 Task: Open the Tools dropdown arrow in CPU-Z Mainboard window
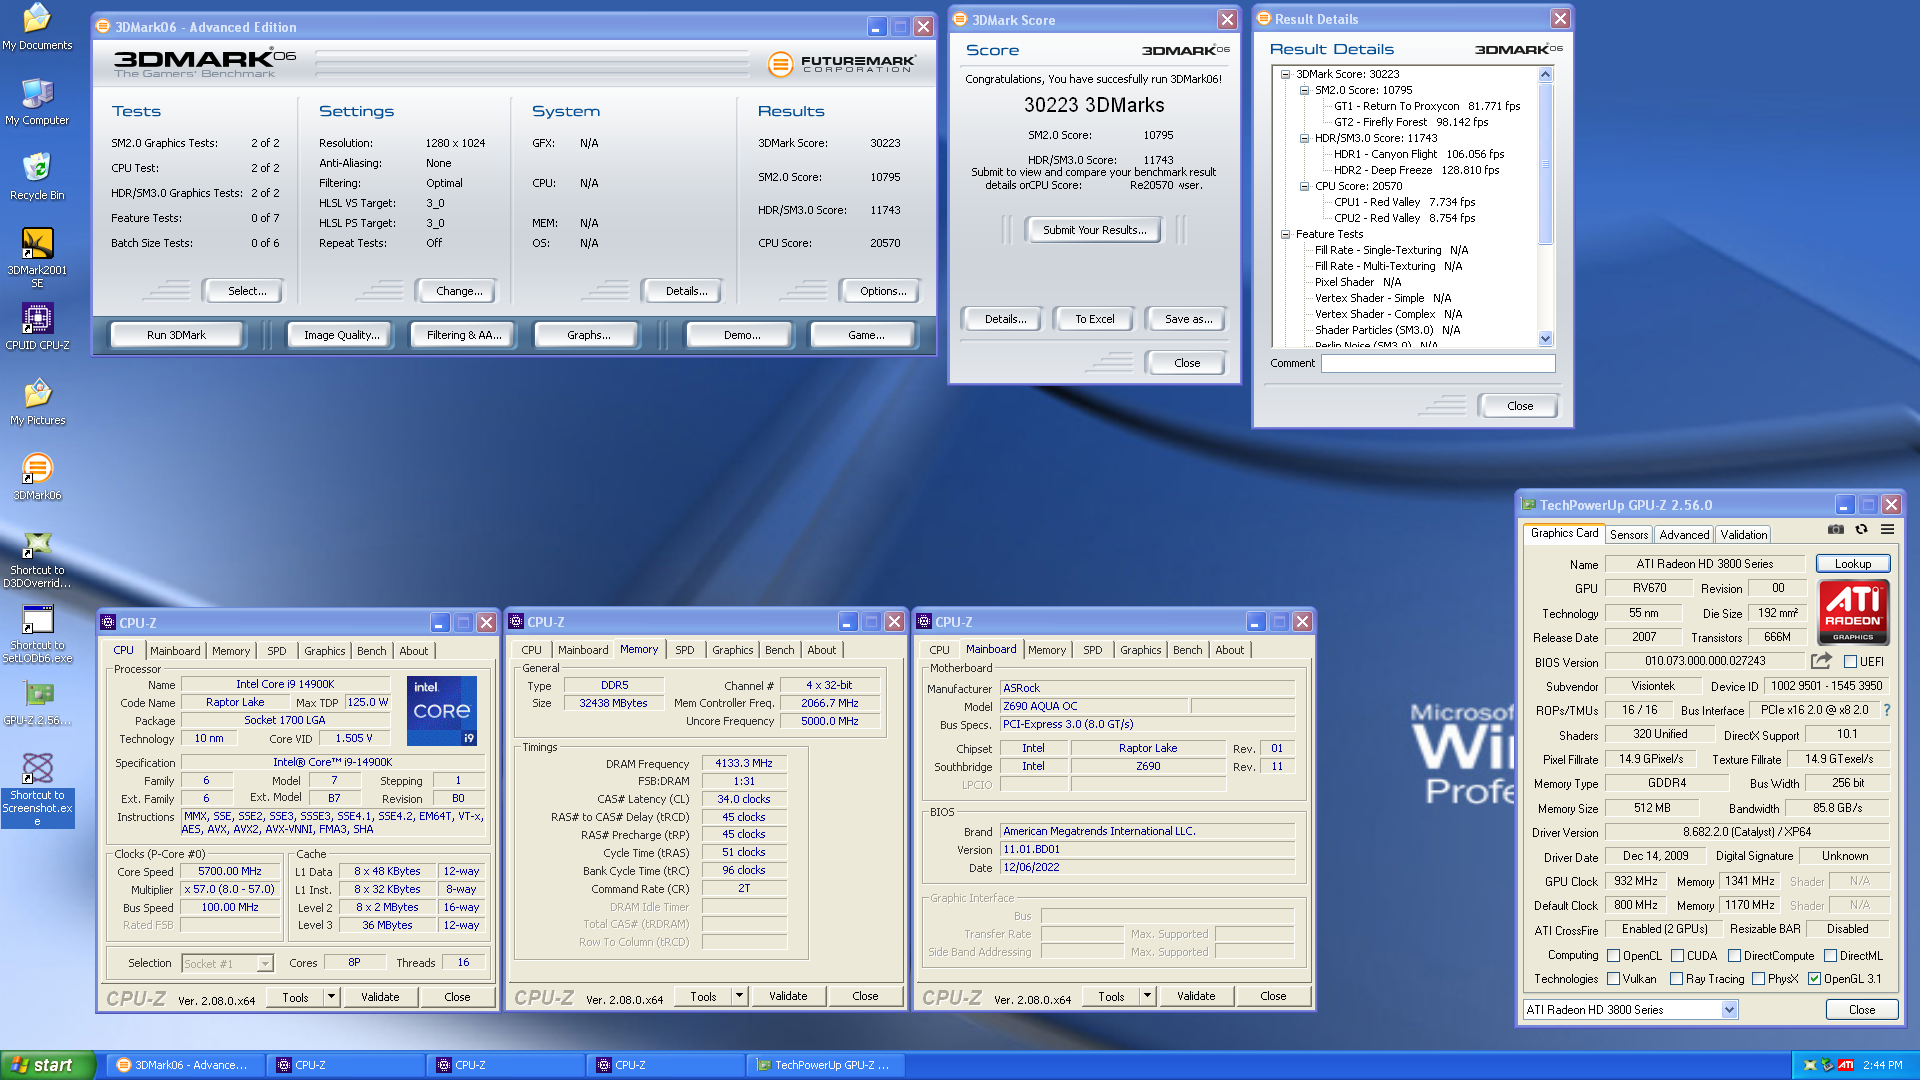tap(1147, 996)
